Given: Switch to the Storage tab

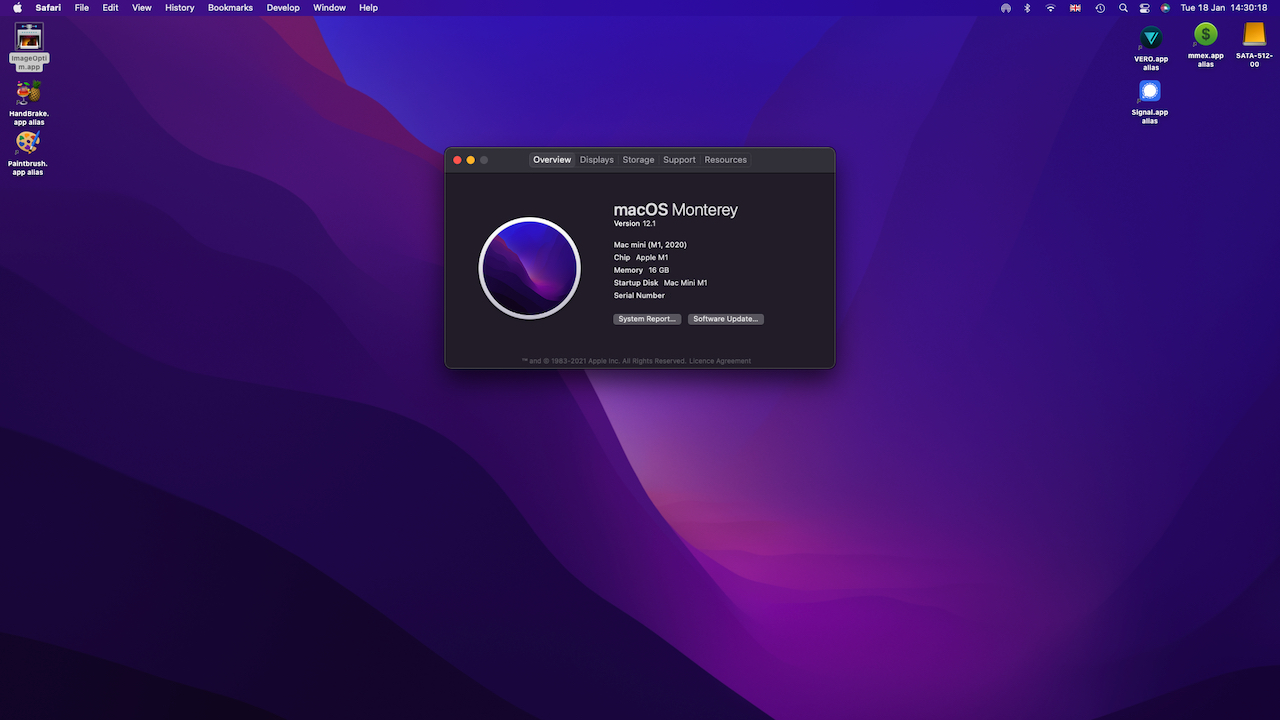Looking at the screenshot, I should (x=638, y=160).
